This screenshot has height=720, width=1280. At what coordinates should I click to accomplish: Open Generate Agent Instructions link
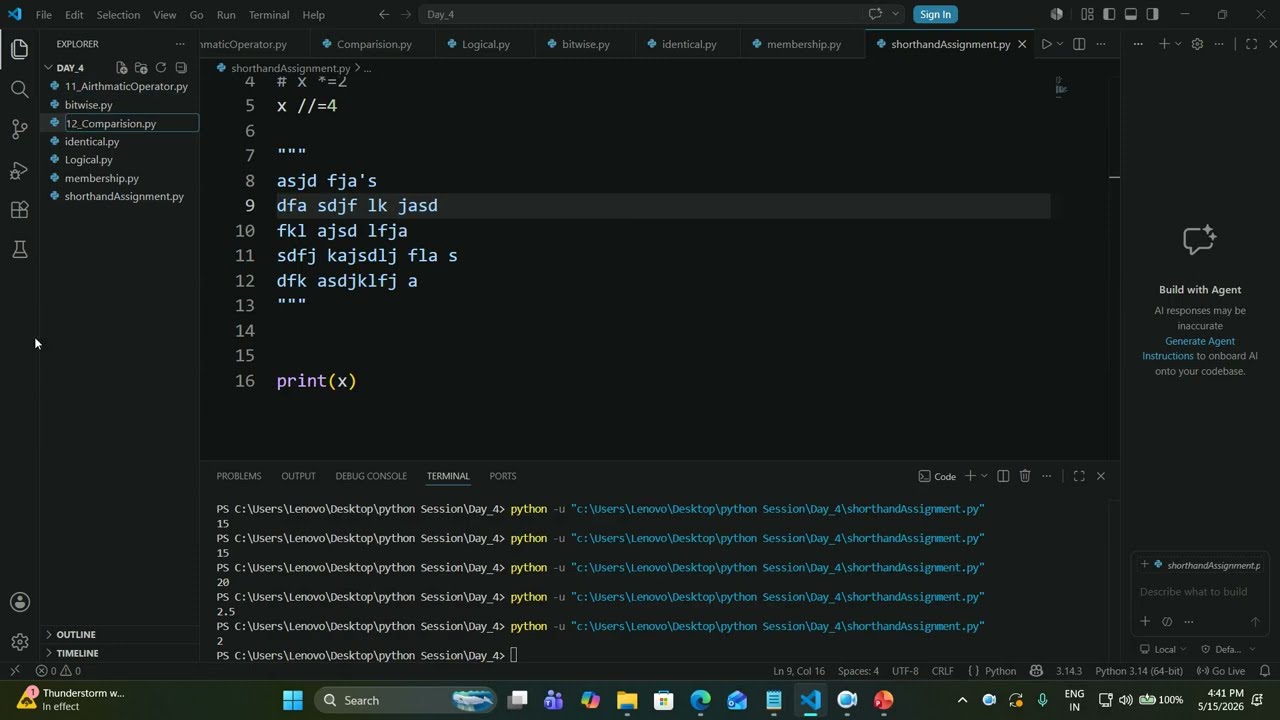(x=1189, y=348)
